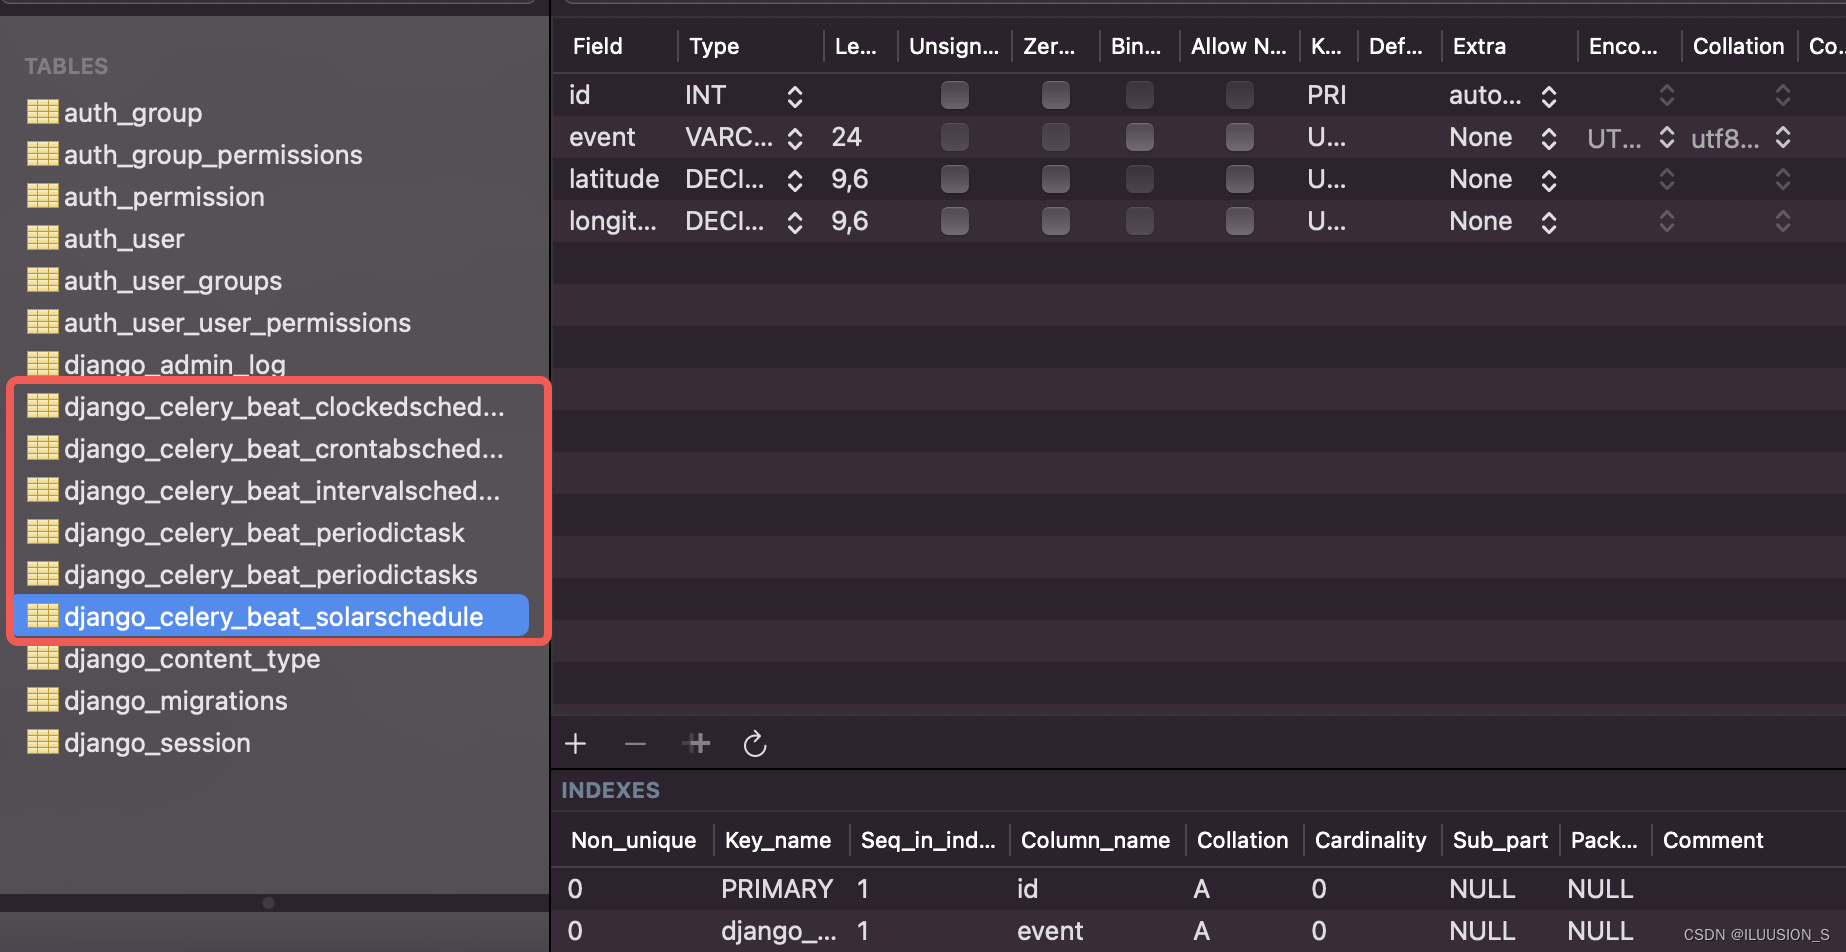This screenshot has height=952, width=1846.
Task: Select the django_session table
Action: [157, 743]
